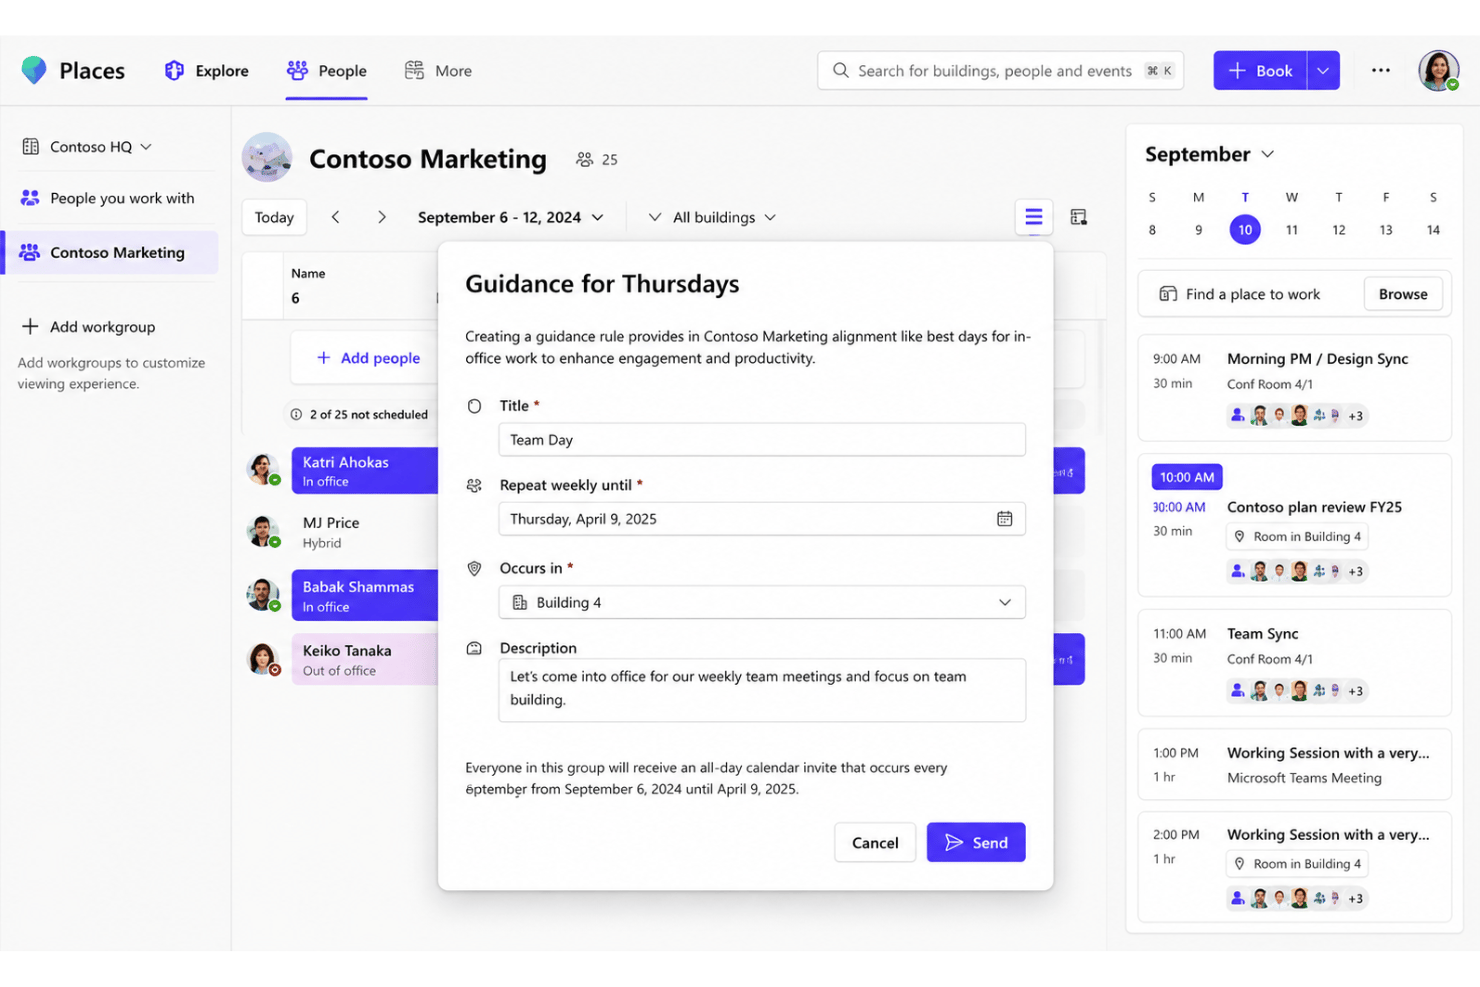Click the Browse button
Viewport: 1480px width, 987px height.
tap(1403, 294)
